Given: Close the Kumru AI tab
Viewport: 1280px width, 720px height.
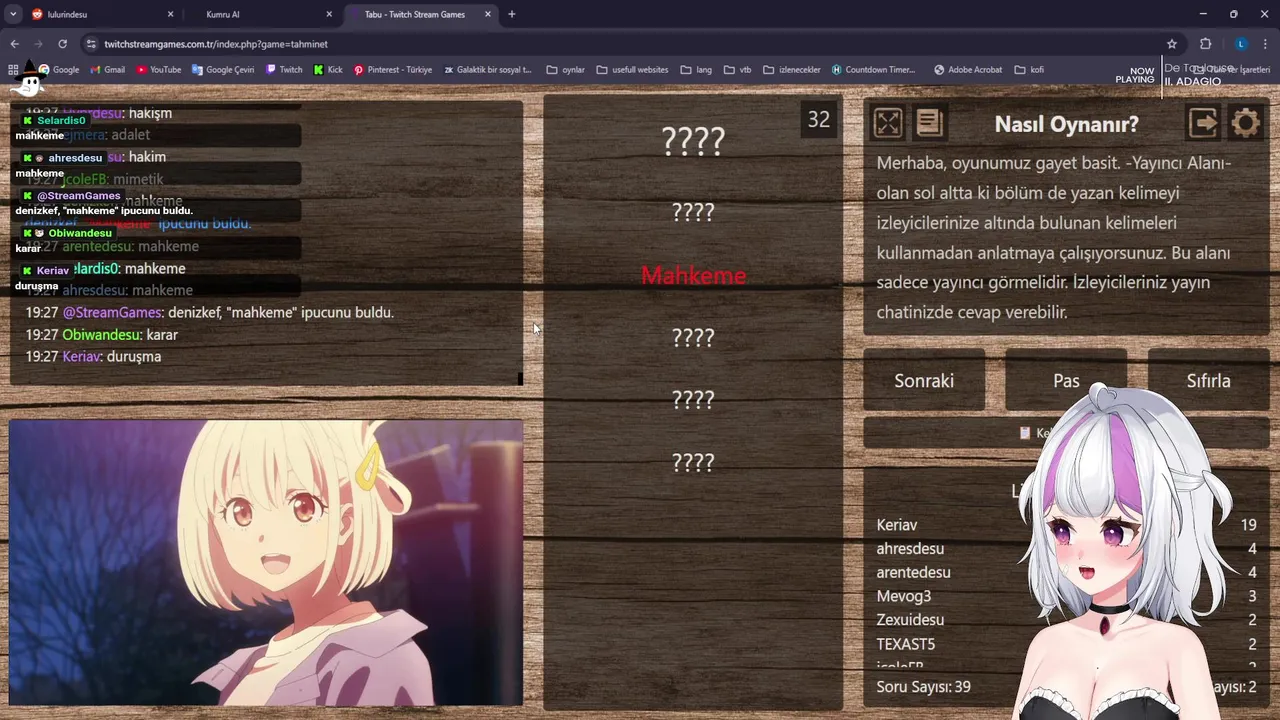Looking at the screenshot, I should (x=329, y=14).
